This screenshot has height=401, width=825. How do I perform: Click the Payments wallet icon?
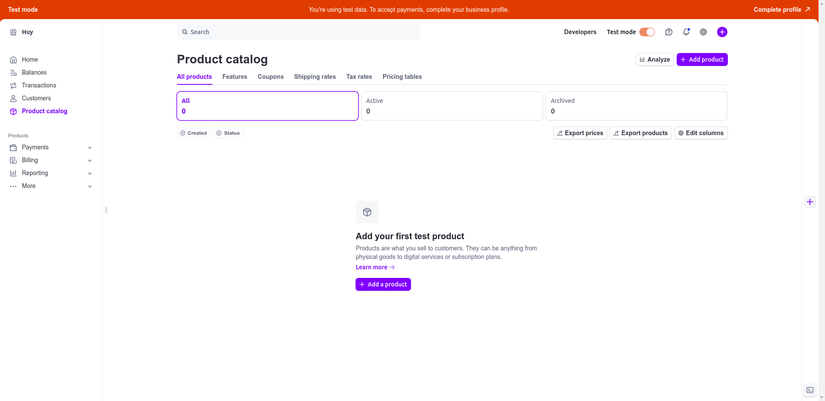tap(14, 147)
